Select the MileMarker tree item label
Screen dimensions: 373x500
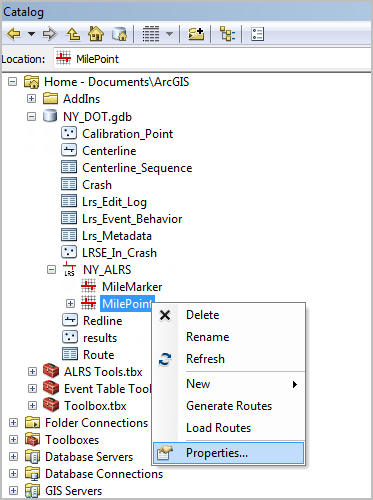tap(132, 287)
